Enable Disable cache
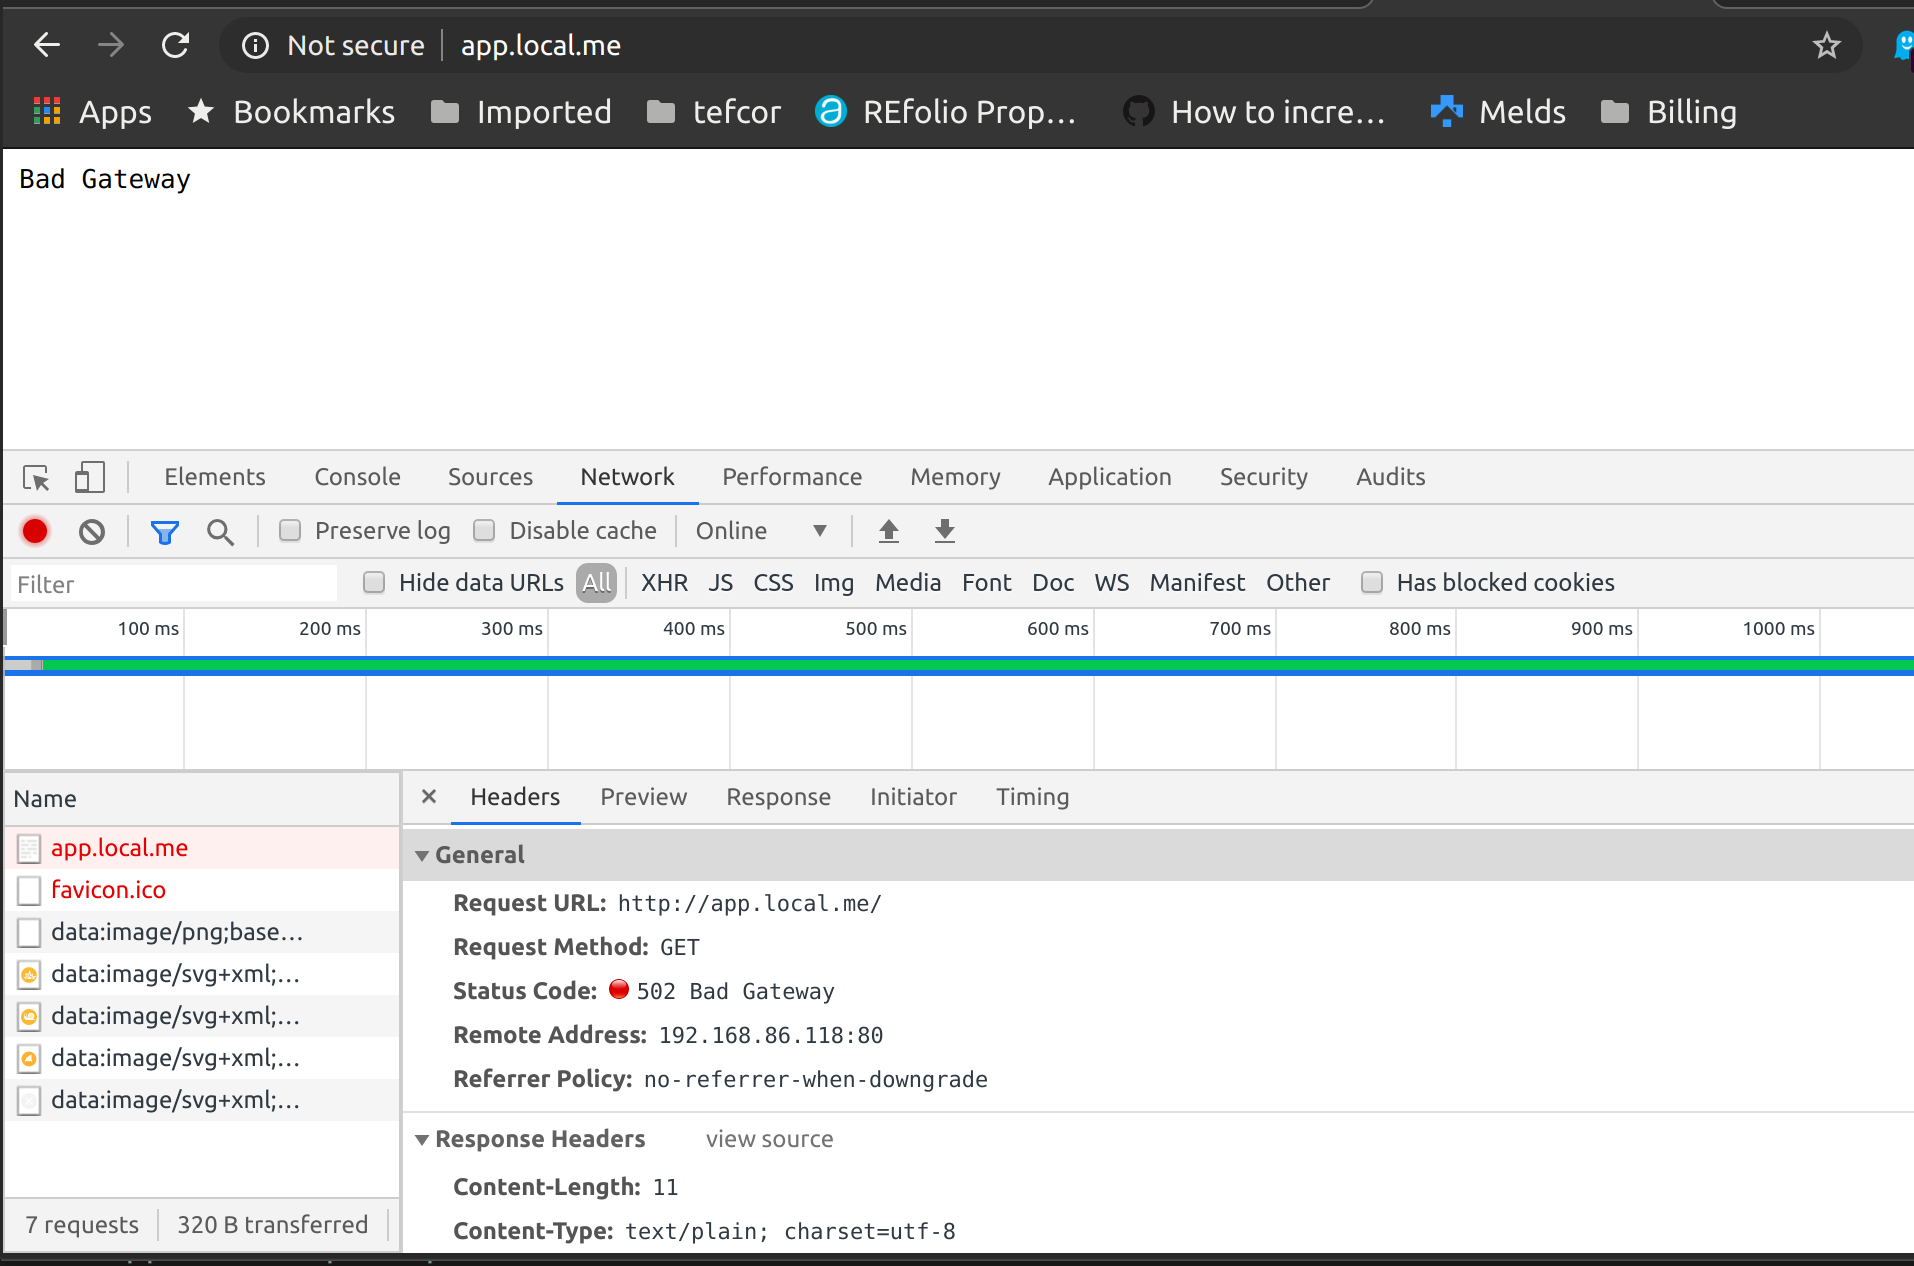This screenshot has width=1914, height=1266. click(485, 531)
